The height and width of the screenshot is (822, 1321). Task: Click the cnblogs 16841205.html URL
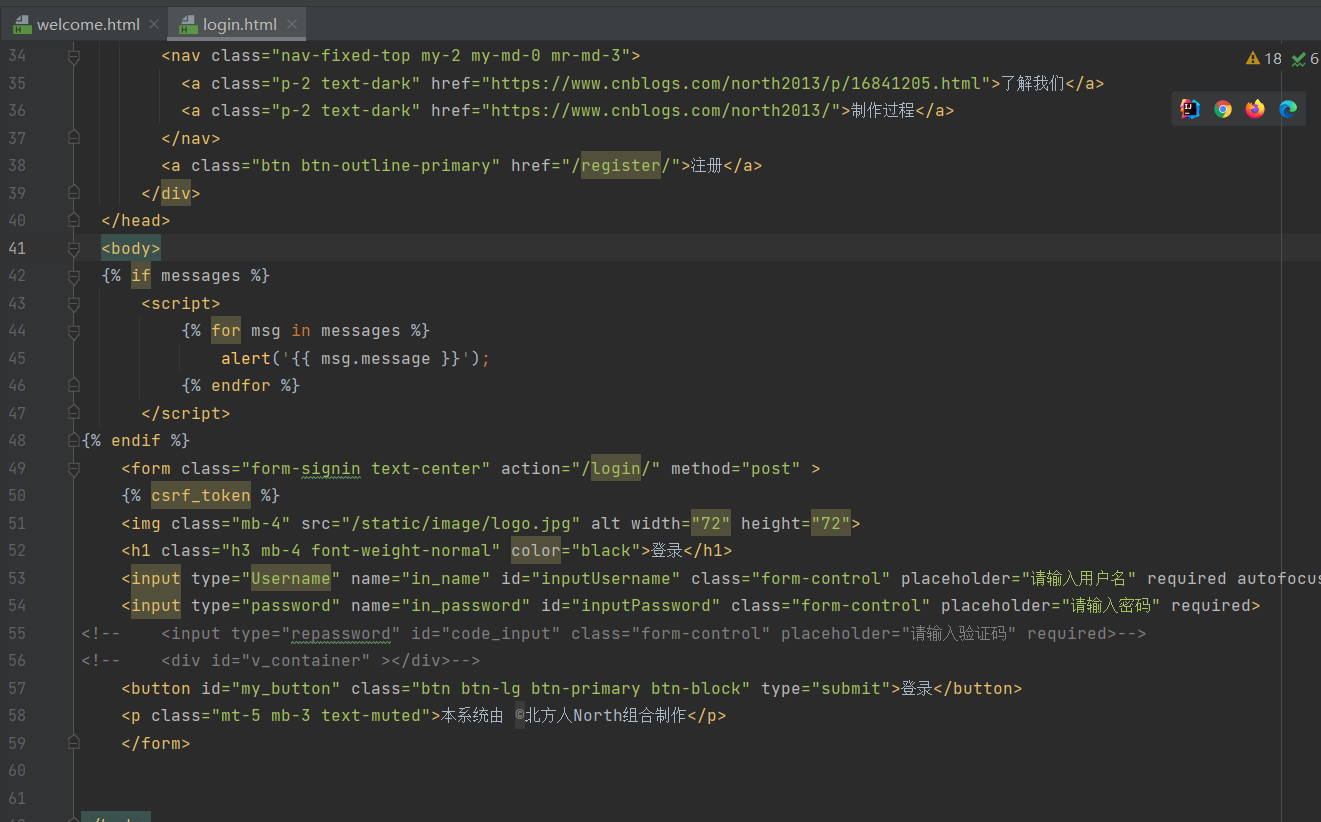(736, 83)
